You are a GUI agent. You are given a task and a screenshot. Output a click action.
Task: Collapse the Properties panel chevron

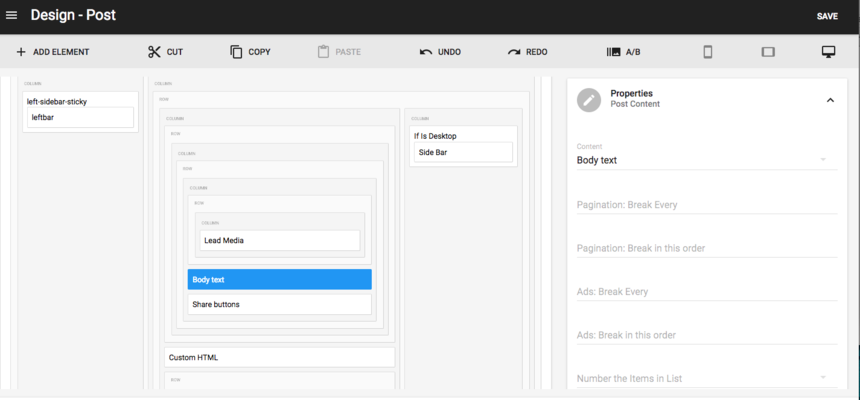[830, 99]
